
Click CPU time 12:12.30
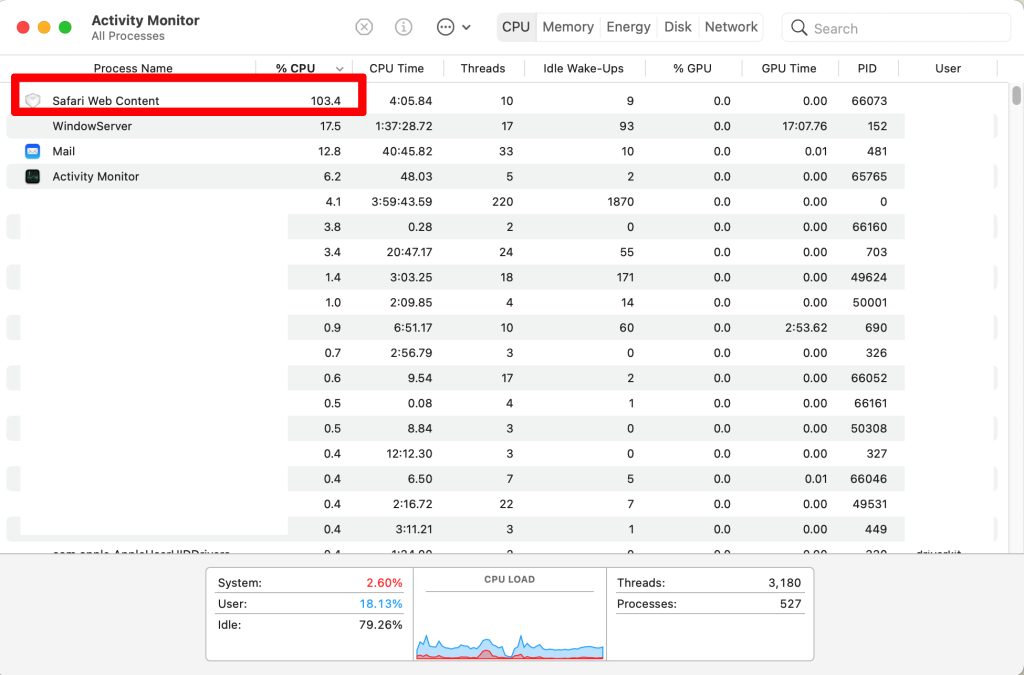click(x=409, y=454)
